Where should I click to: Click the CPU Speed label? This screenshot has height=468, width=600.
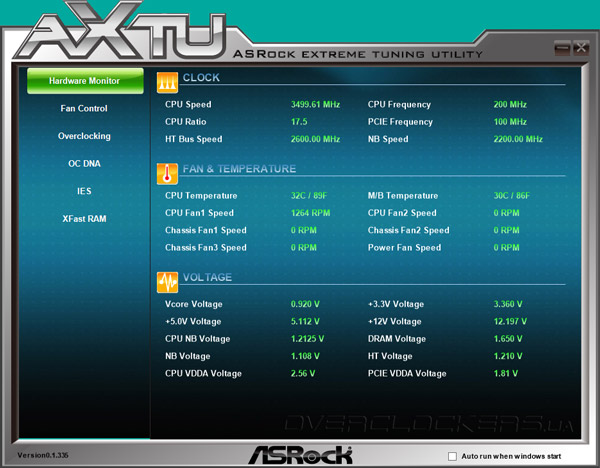point(188,104)
